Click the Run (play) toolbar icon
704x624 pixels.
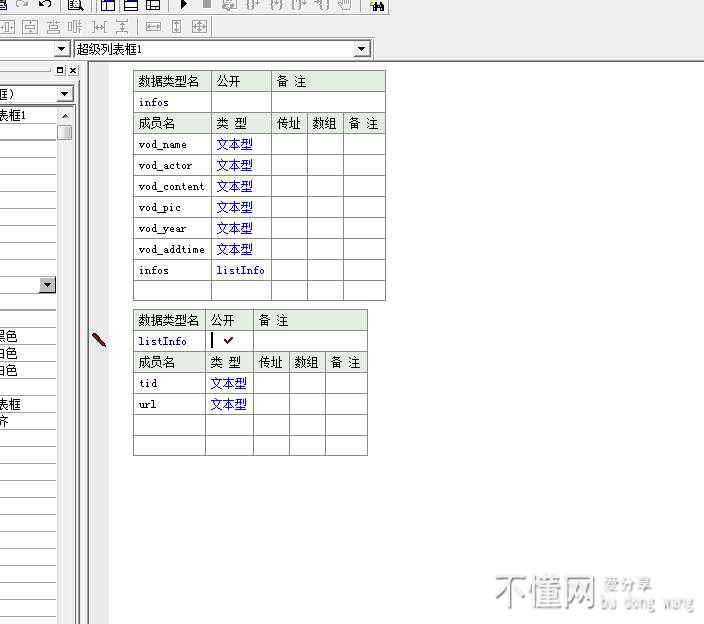[183, 5]
